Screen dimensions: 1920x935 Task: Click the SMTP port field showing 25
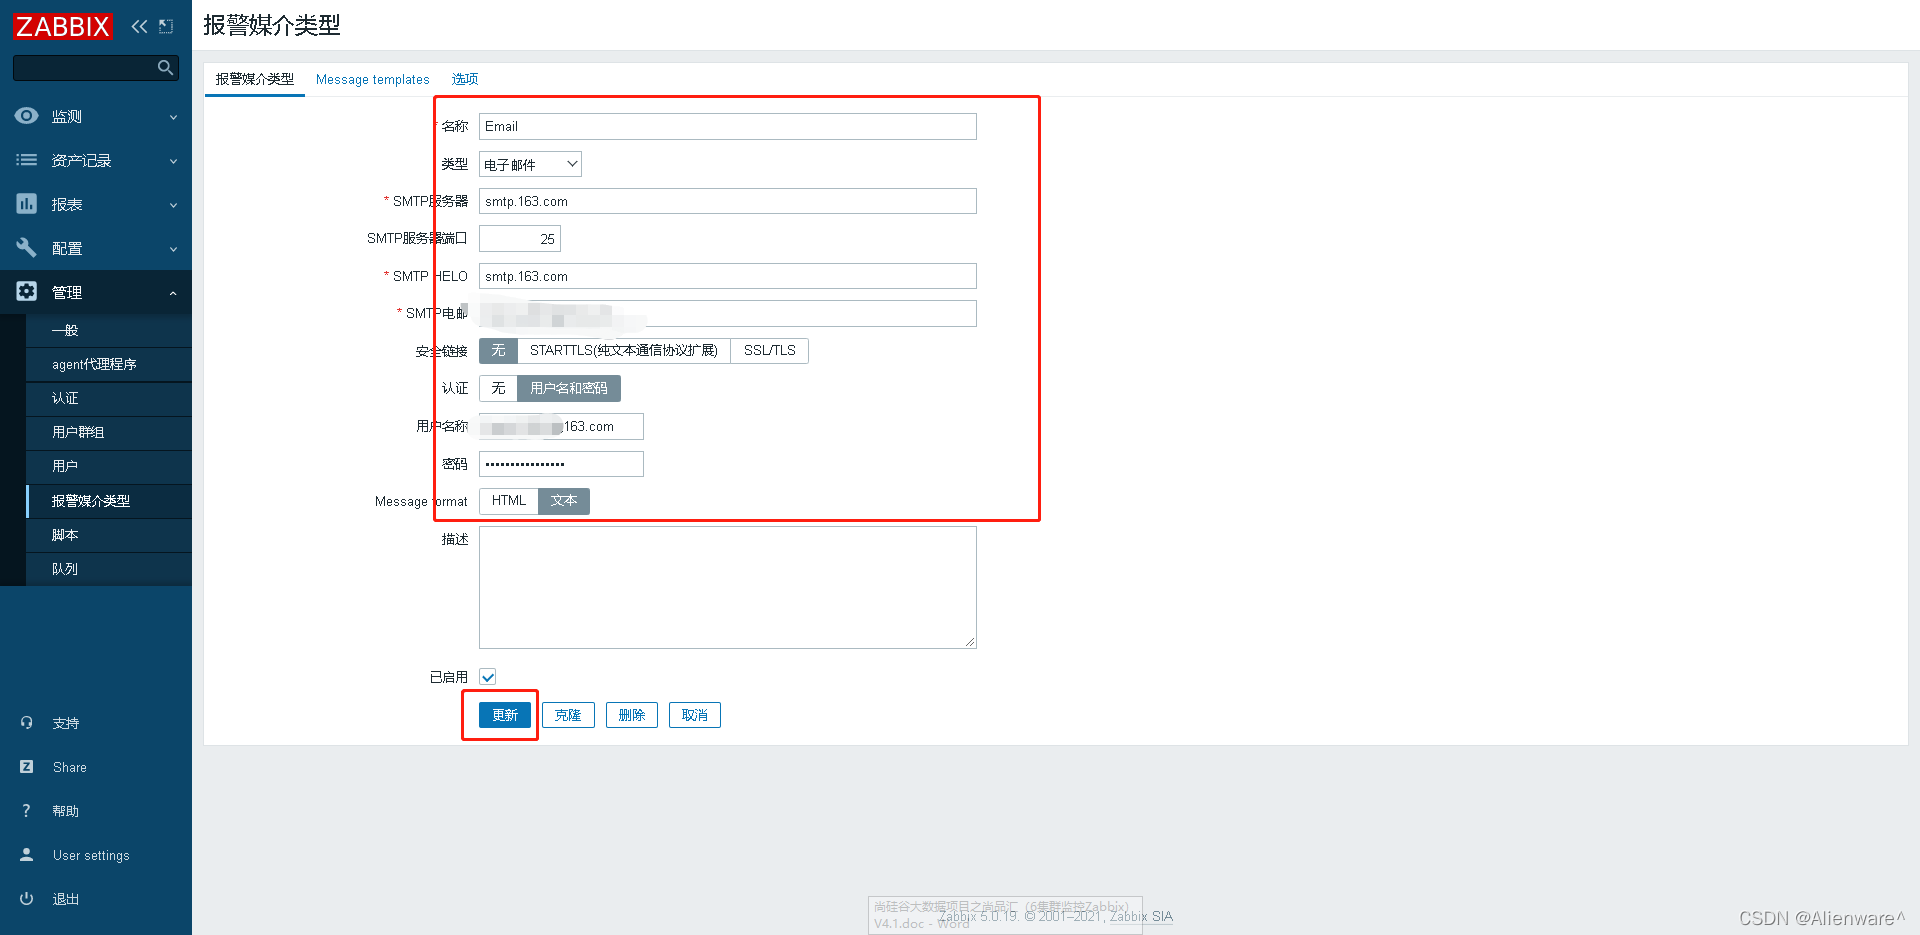coord(520,239)
